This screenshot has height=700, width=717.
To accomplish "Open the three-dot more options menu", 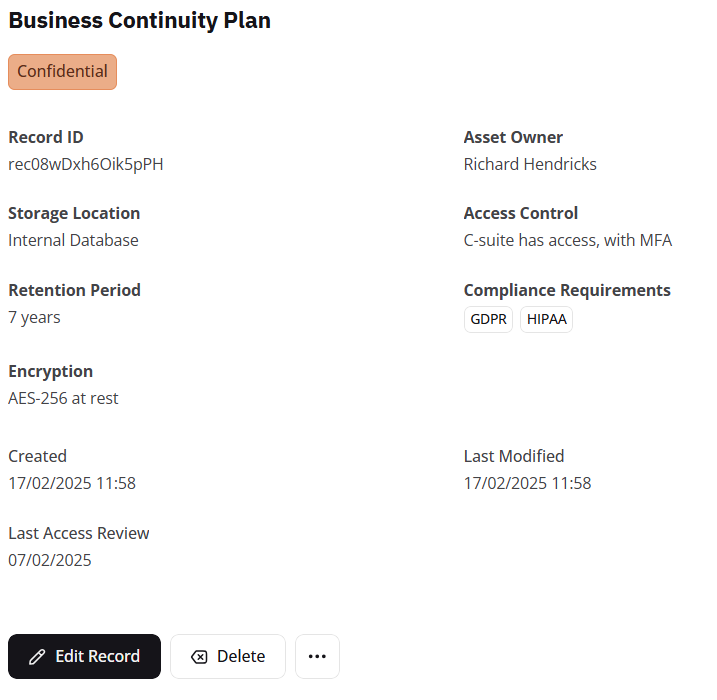I will [317, 657].
